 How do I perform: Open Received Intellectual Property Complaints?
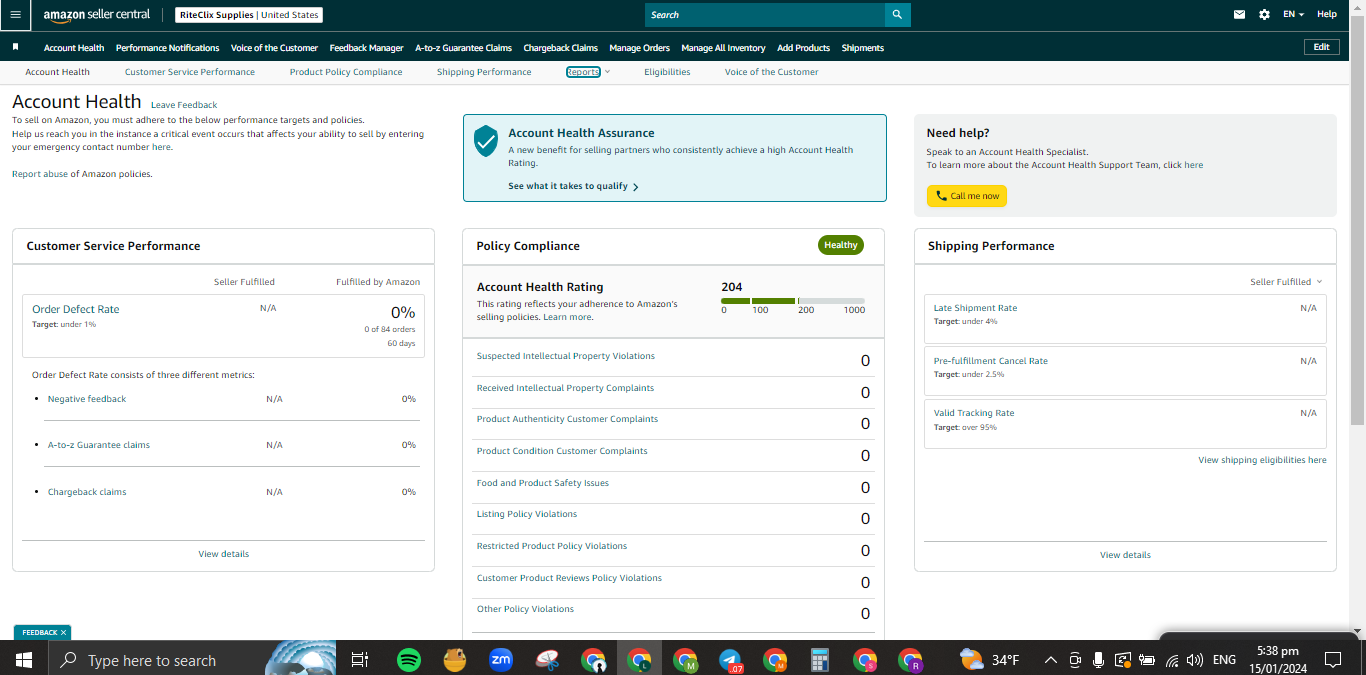[565, 388]
